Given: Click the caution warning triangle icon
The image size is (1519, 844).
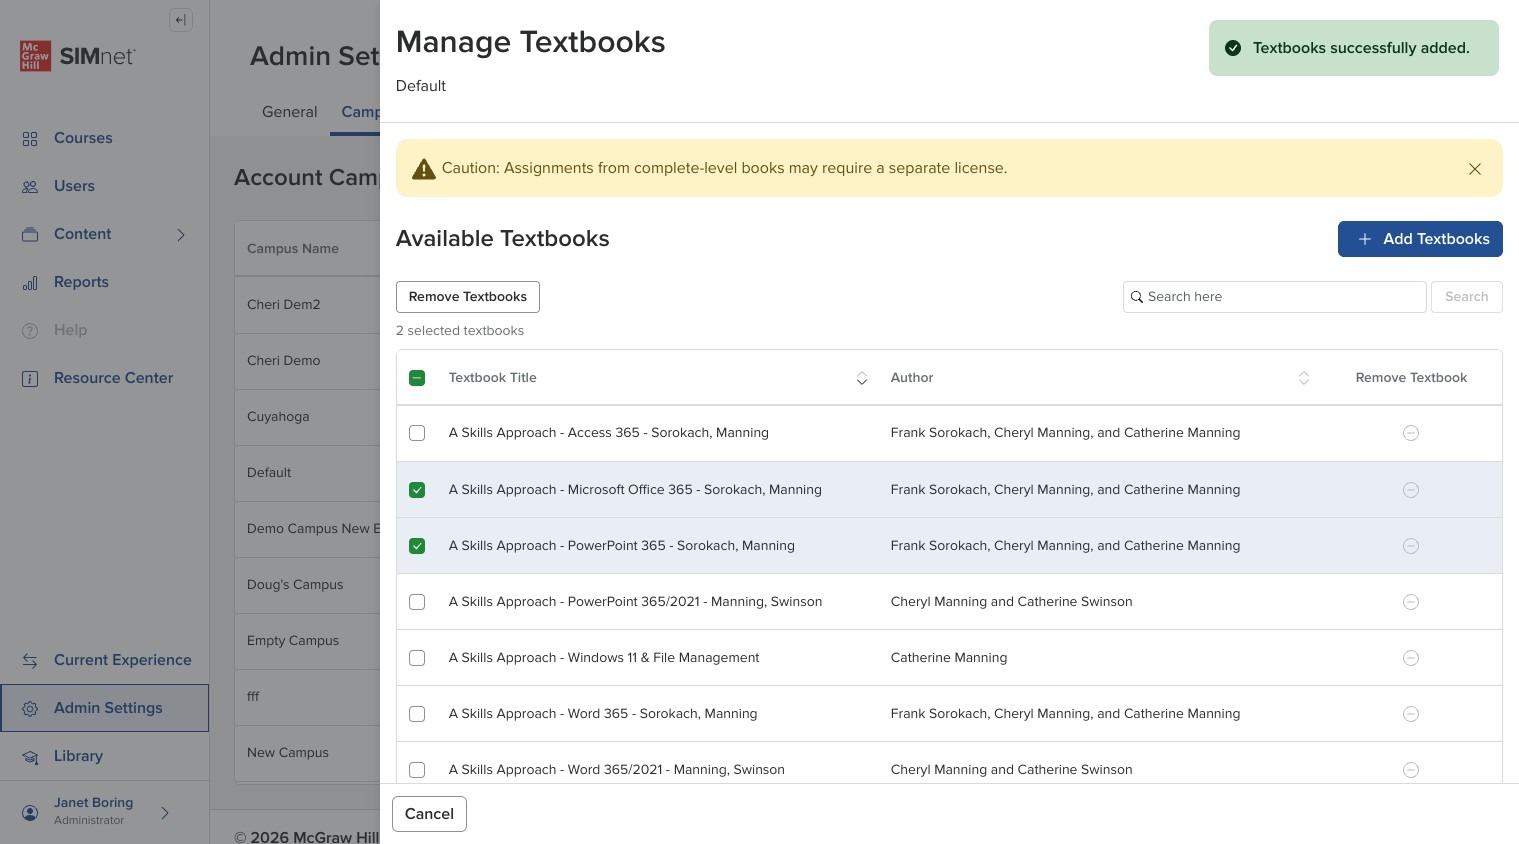Looking at the screenshot, I should [424, 169].
